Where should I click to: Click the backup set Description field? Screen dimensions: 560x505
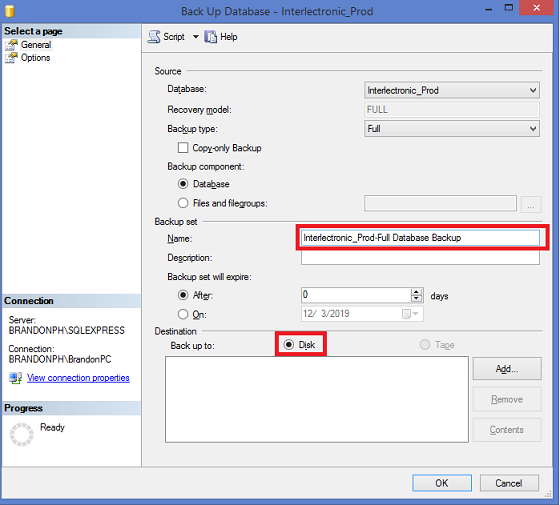click(x=420, y=257)
